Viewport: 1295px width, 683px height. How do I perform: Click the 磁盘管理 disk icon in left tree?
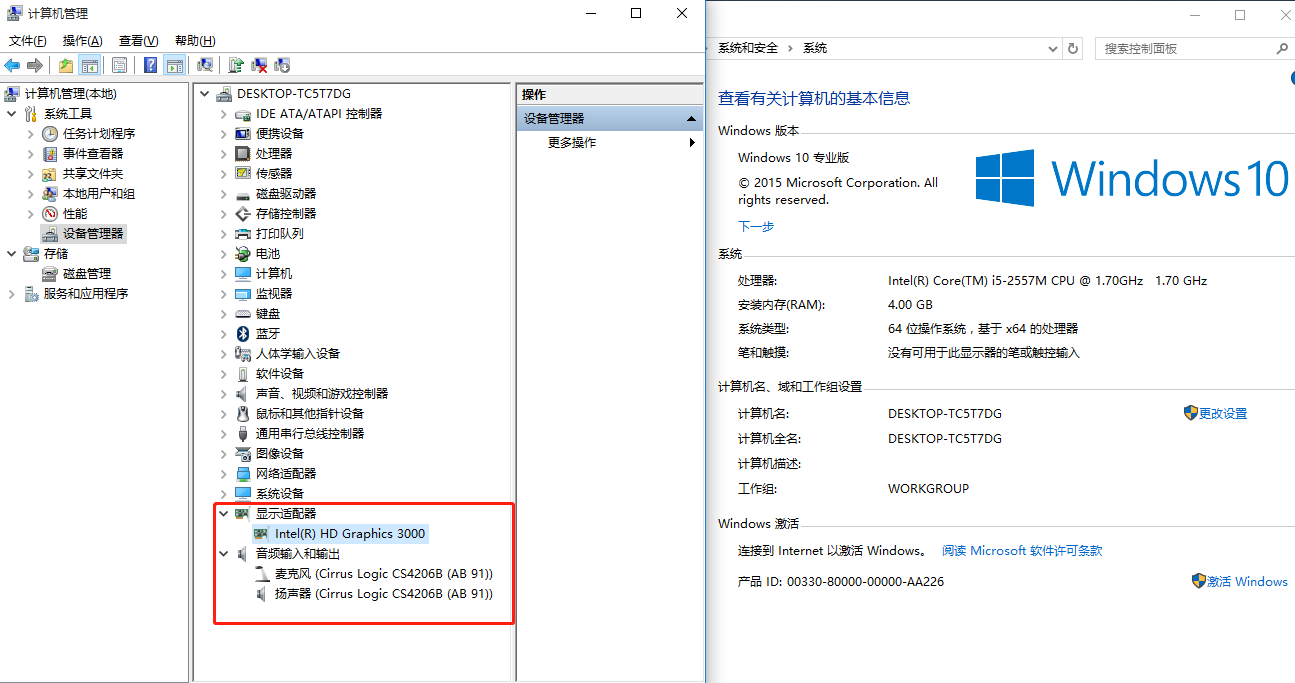50,273
